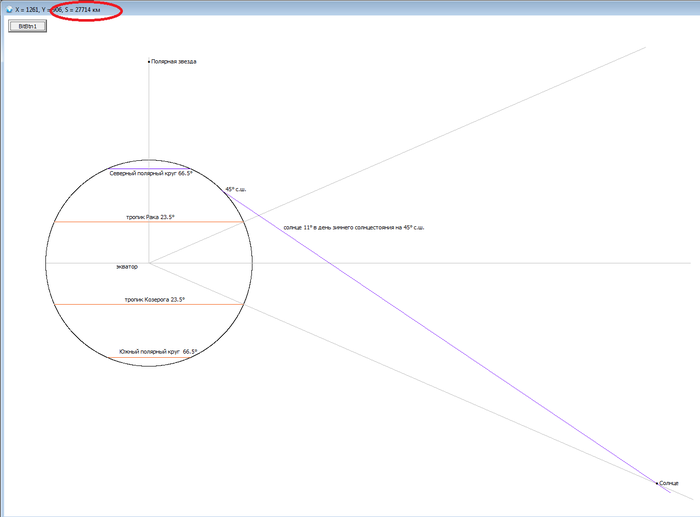Viewport: 700px width, 517px height.
Task: Click the center point of the globe
Action: (x=149, y=262)
